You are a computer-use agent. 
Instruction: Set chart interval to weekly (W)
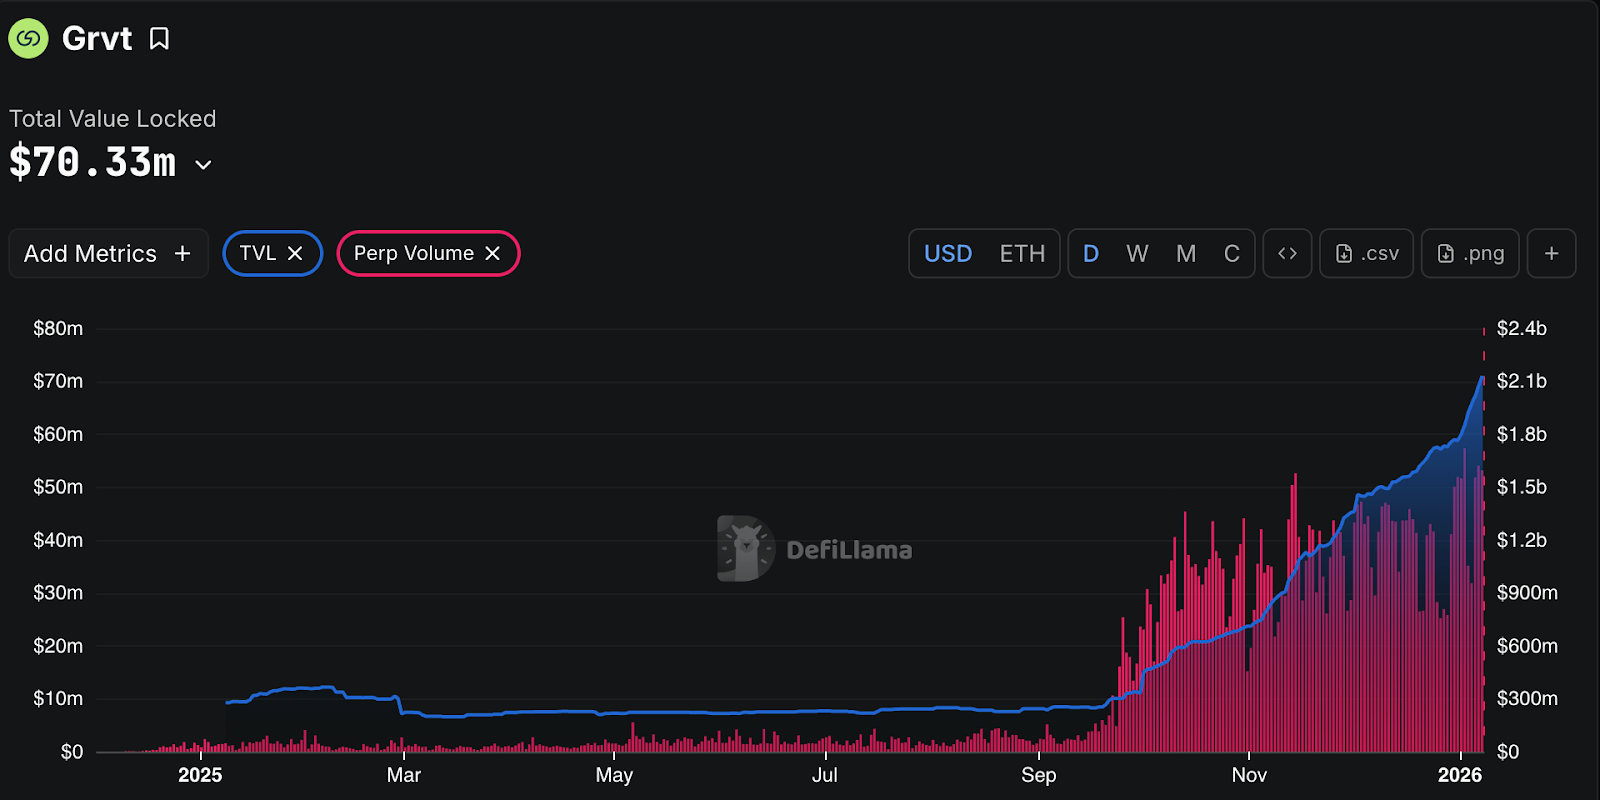[1137, 254]
